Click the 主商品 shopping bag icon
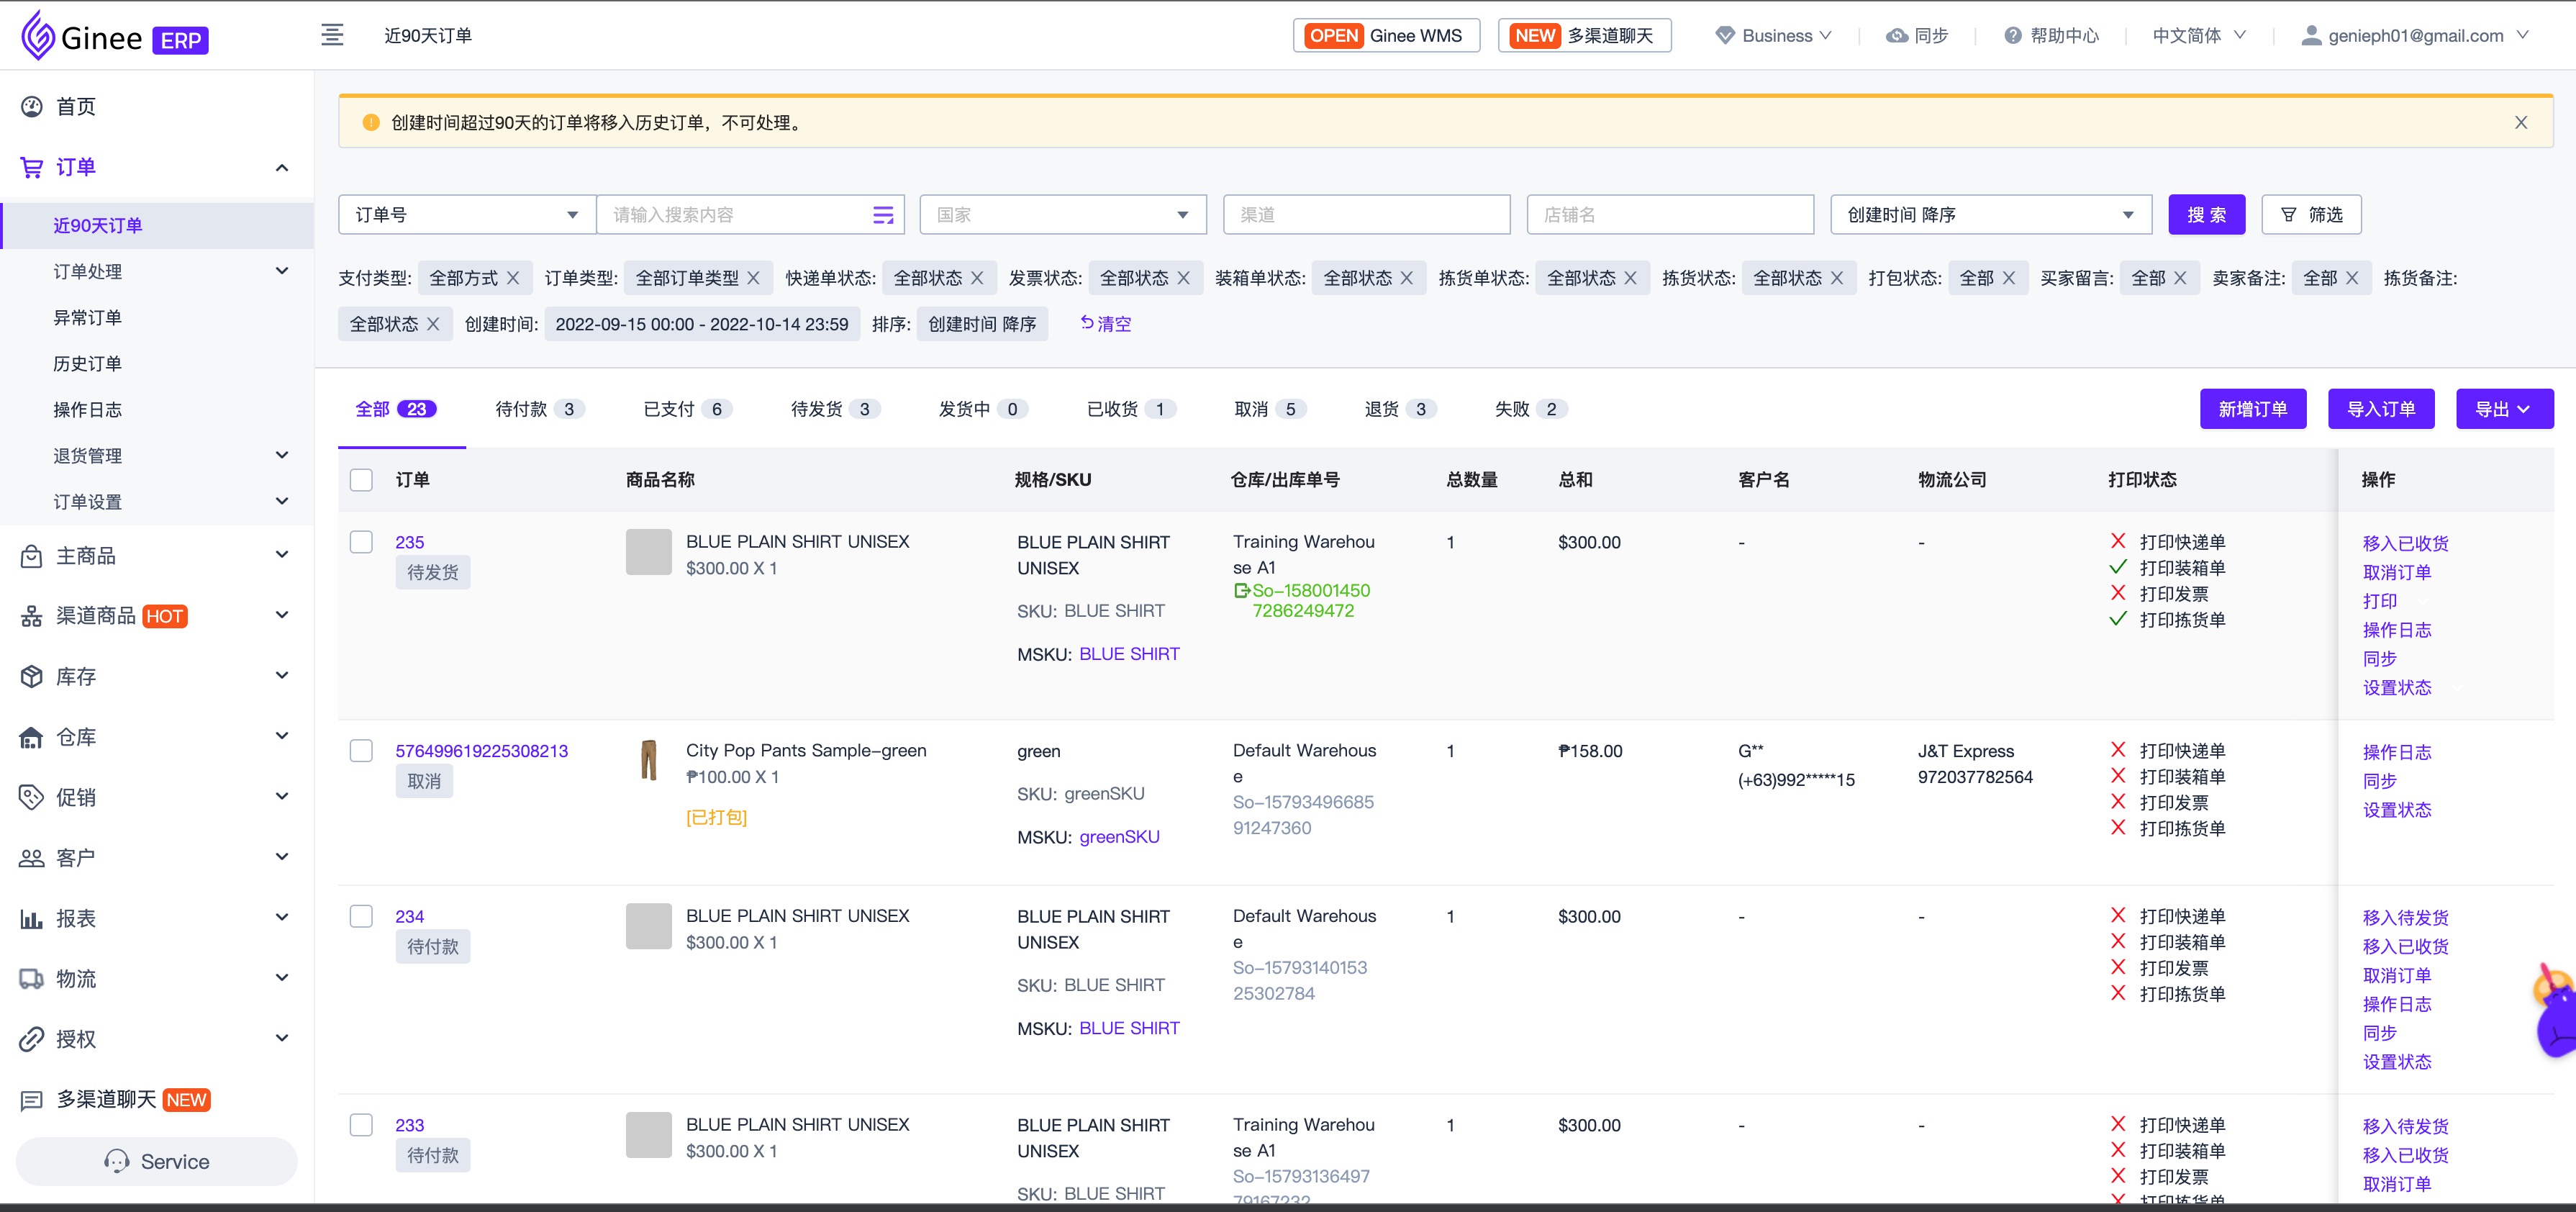Image resolution: width=2576 pixels, height=1212 pixels. (32, 556)
